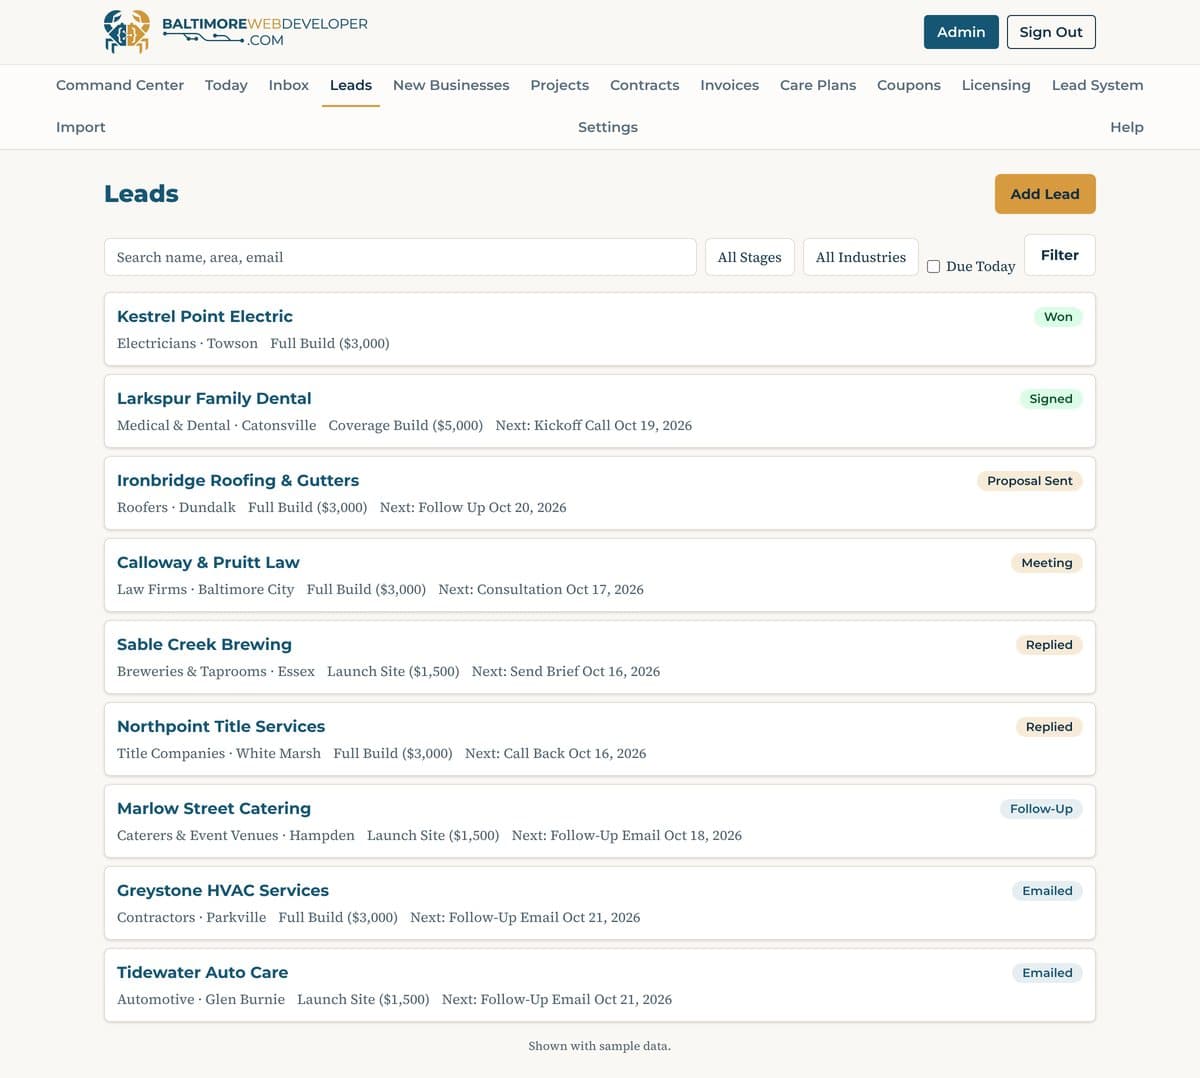Open Tidewater Auto Care lead
This screenshot has width=1200, height=1078.
600,985
